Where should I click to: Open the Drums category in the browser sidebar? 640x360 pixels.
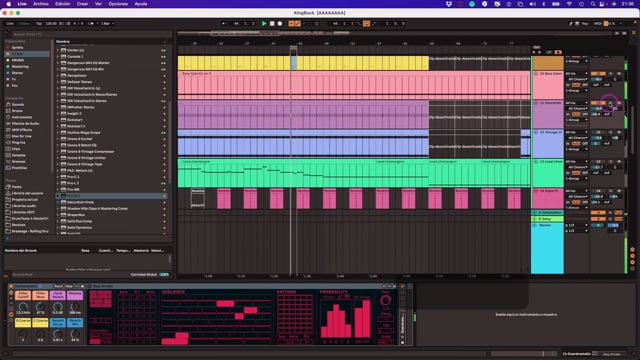click(x=18, y=111)
